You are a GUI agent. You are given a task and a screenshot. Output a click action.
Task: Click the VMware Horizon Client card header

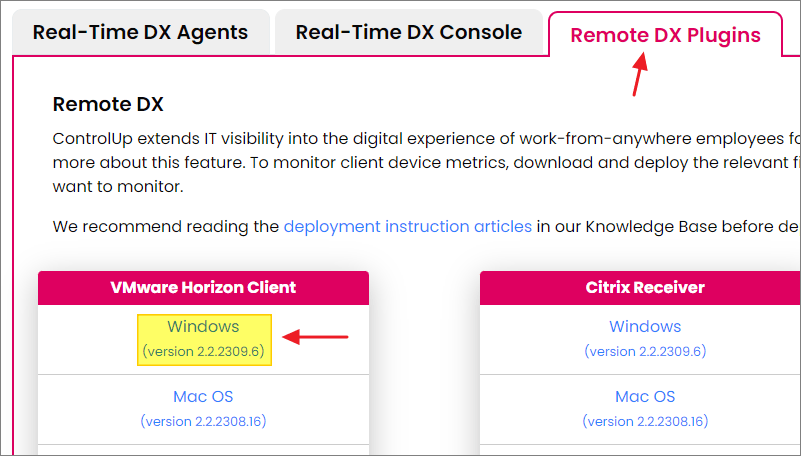click(x=203, y=288)
